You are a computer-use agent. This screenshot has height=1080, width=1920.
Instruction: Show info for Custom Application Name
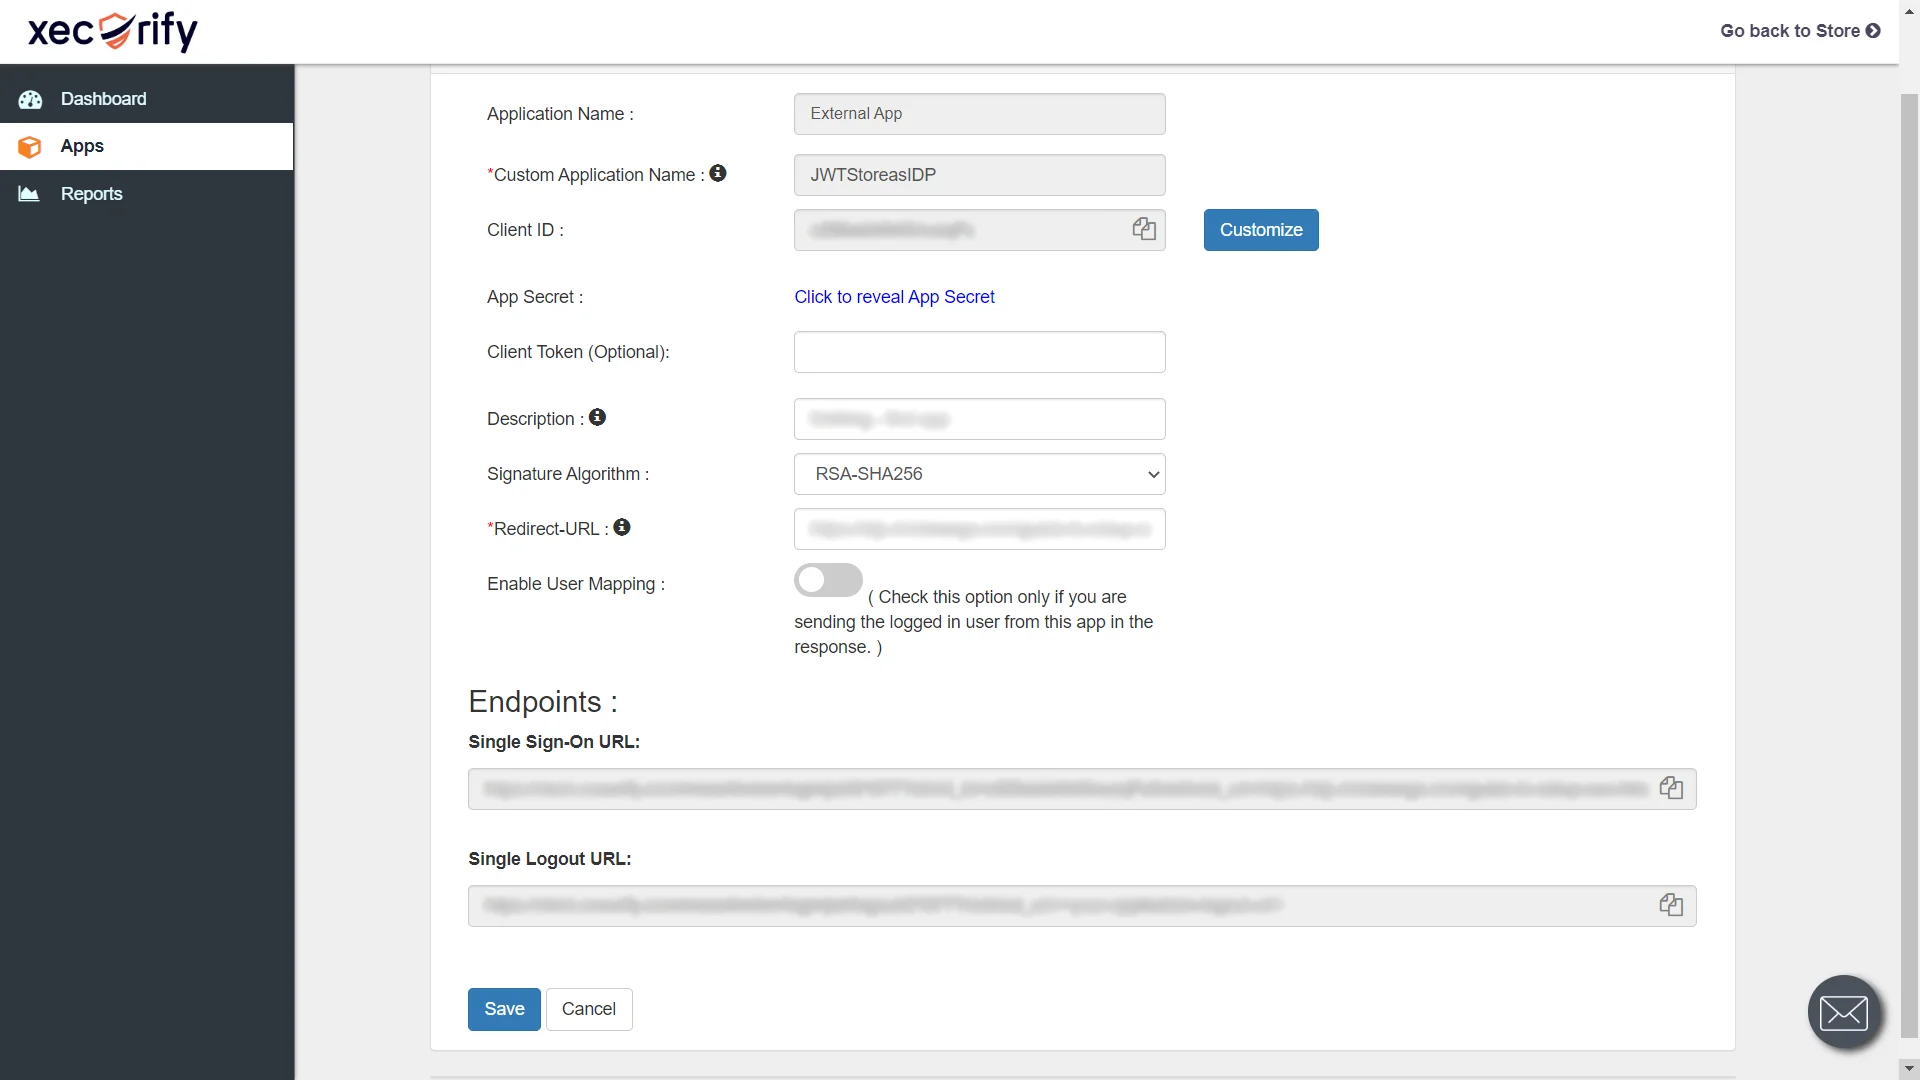718,173
